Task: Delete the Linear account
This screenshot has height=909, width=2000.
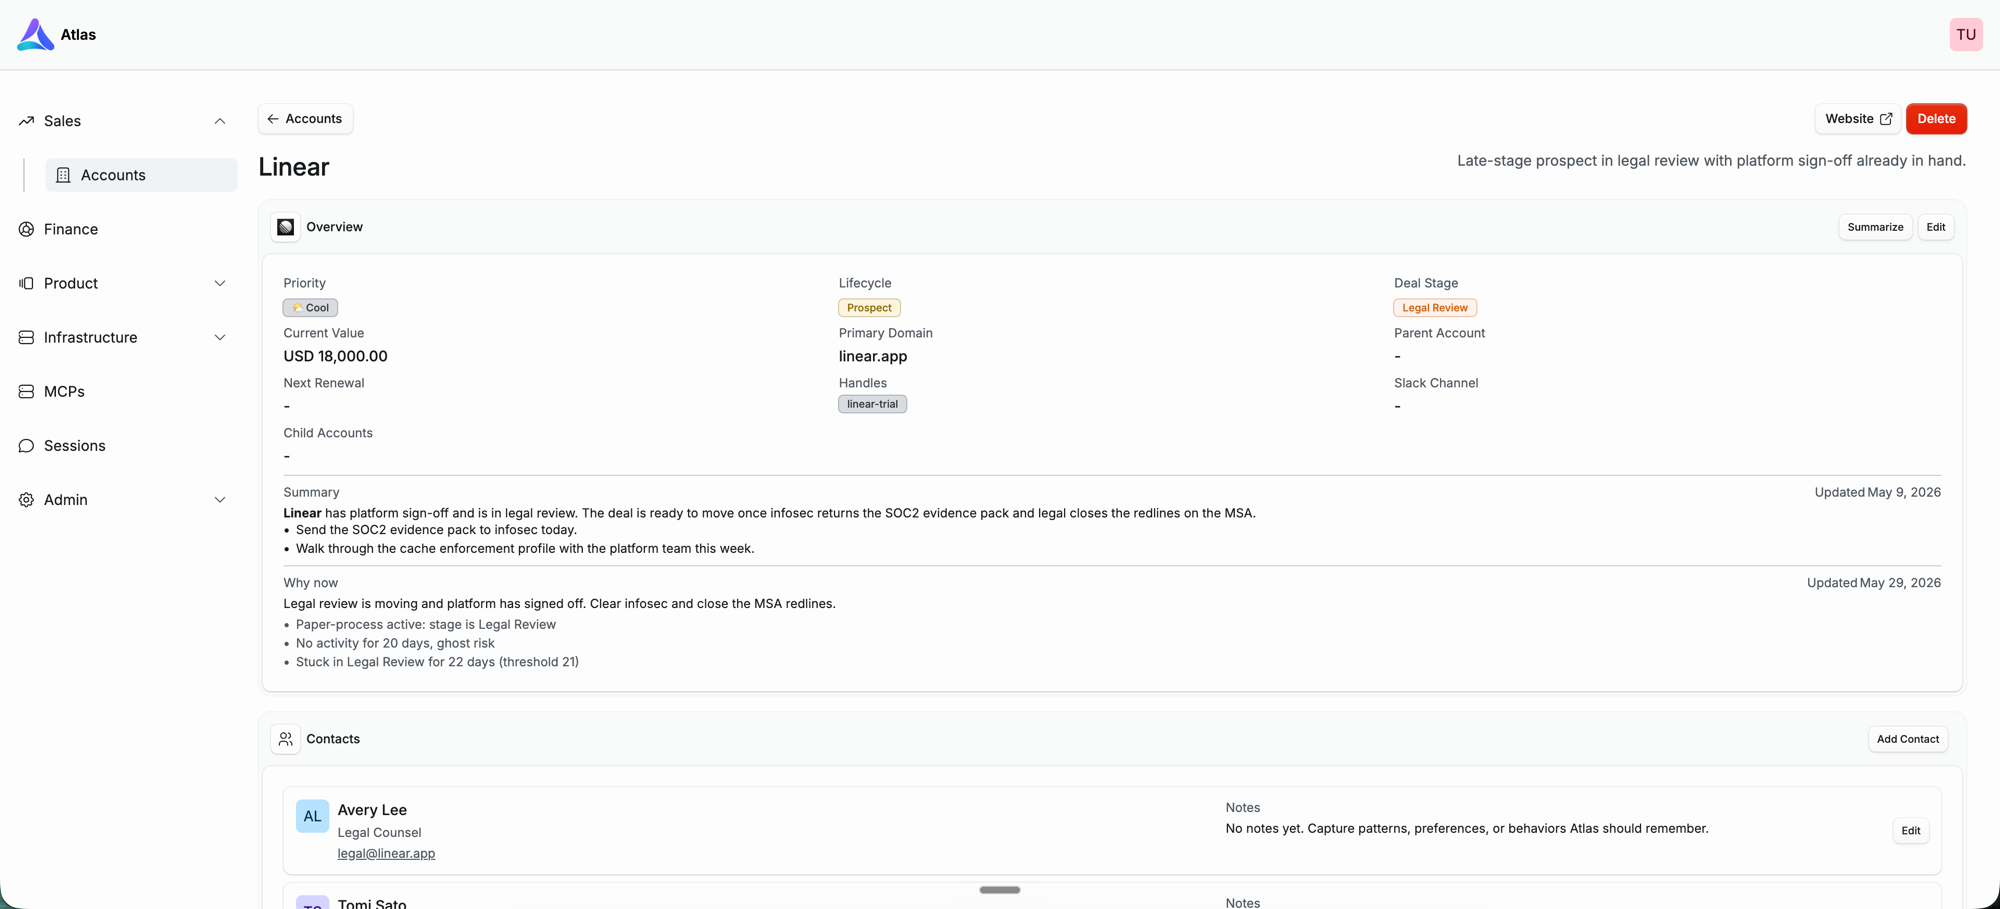Action: coord(1936,118)
